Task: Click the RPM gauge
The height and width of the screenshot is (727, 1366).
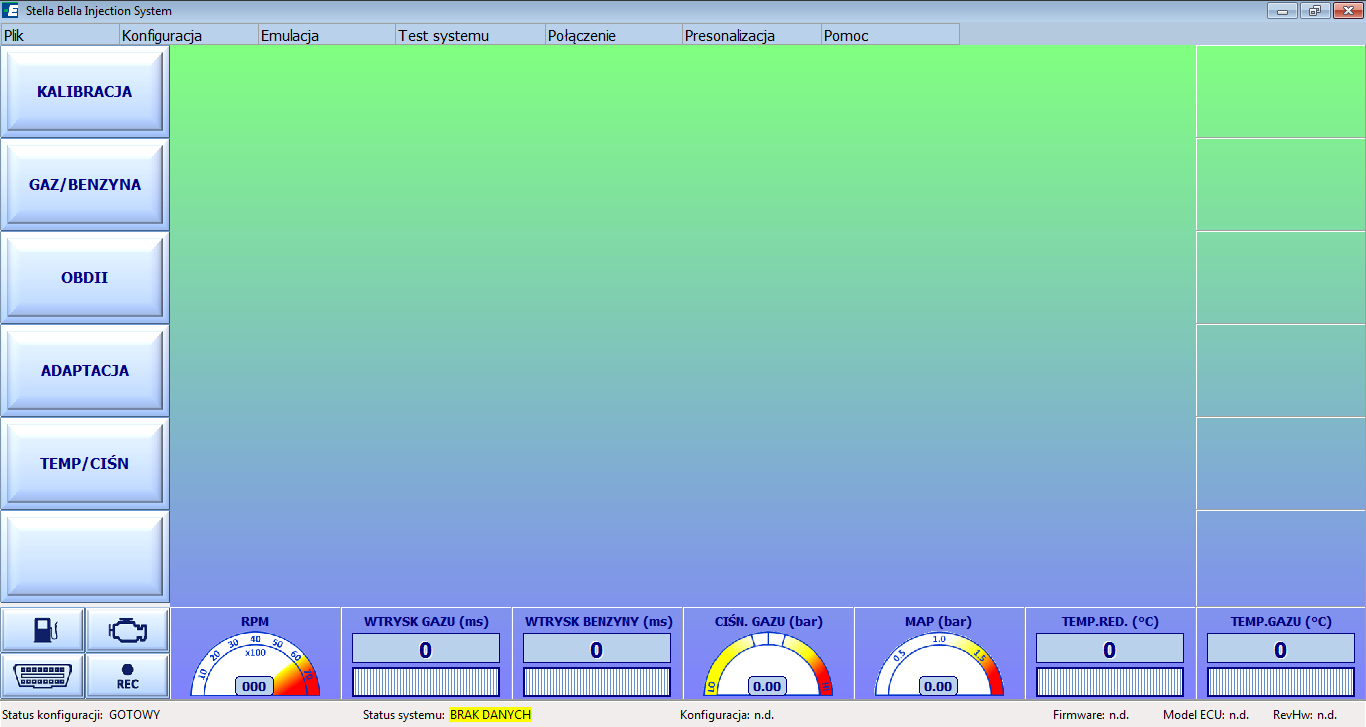Action: (255, 663)
